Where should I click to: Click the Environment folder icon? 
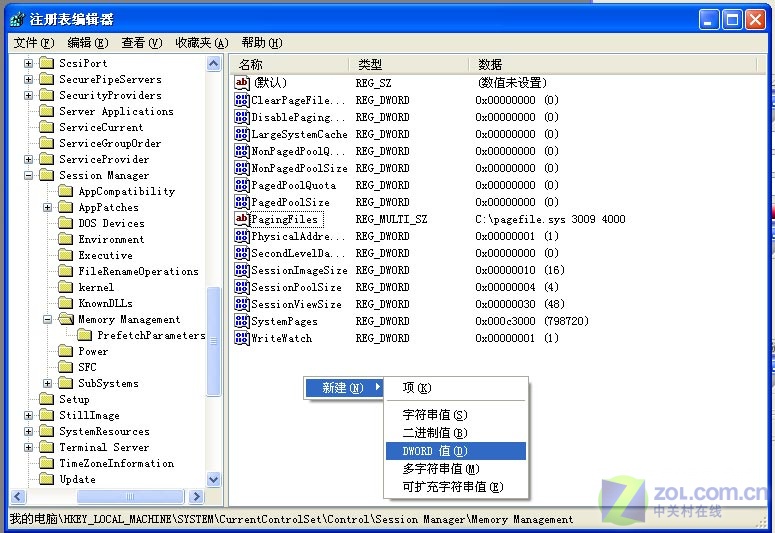coord(65,239)
